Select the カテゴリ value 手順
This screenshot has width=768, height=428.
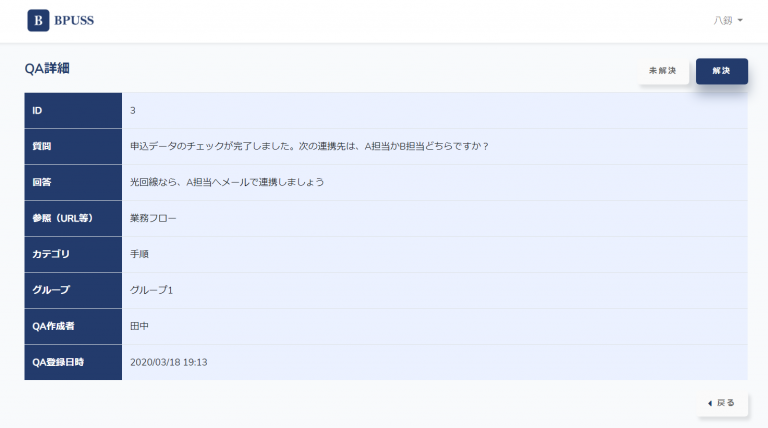coord(140,254)
